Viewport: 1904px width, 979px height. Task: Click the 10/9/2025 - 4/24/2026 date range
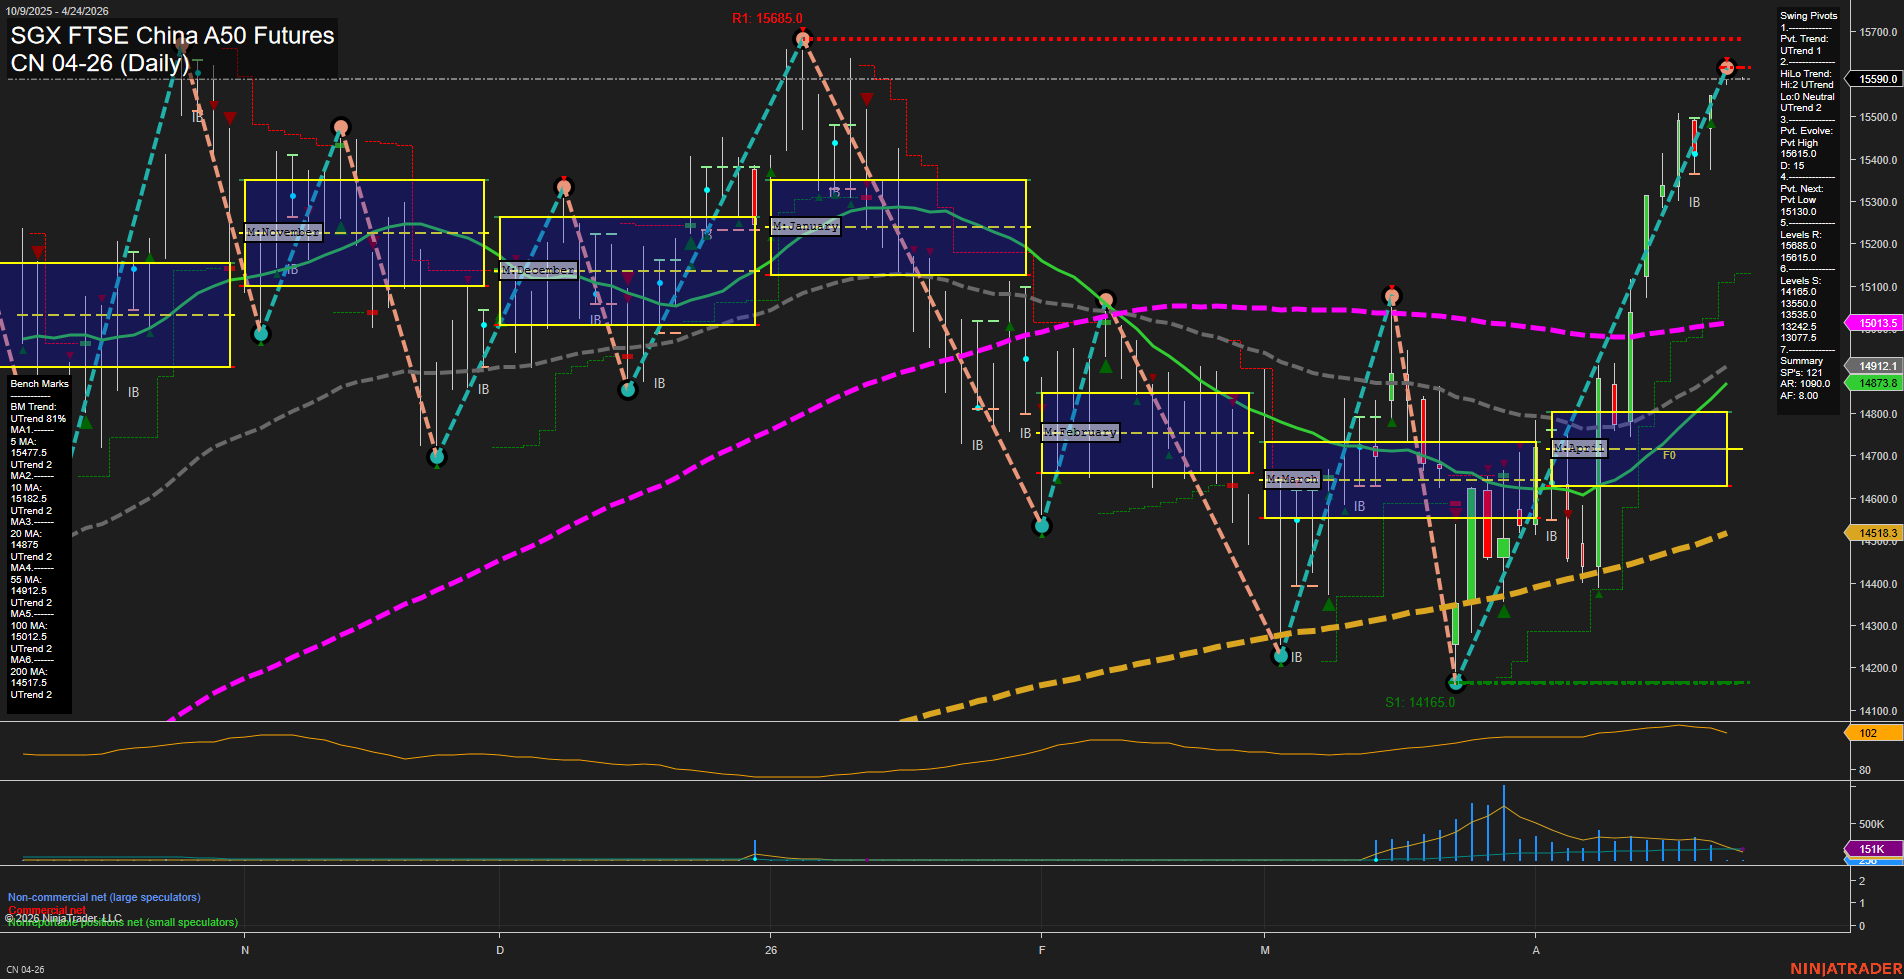[57, 11]
